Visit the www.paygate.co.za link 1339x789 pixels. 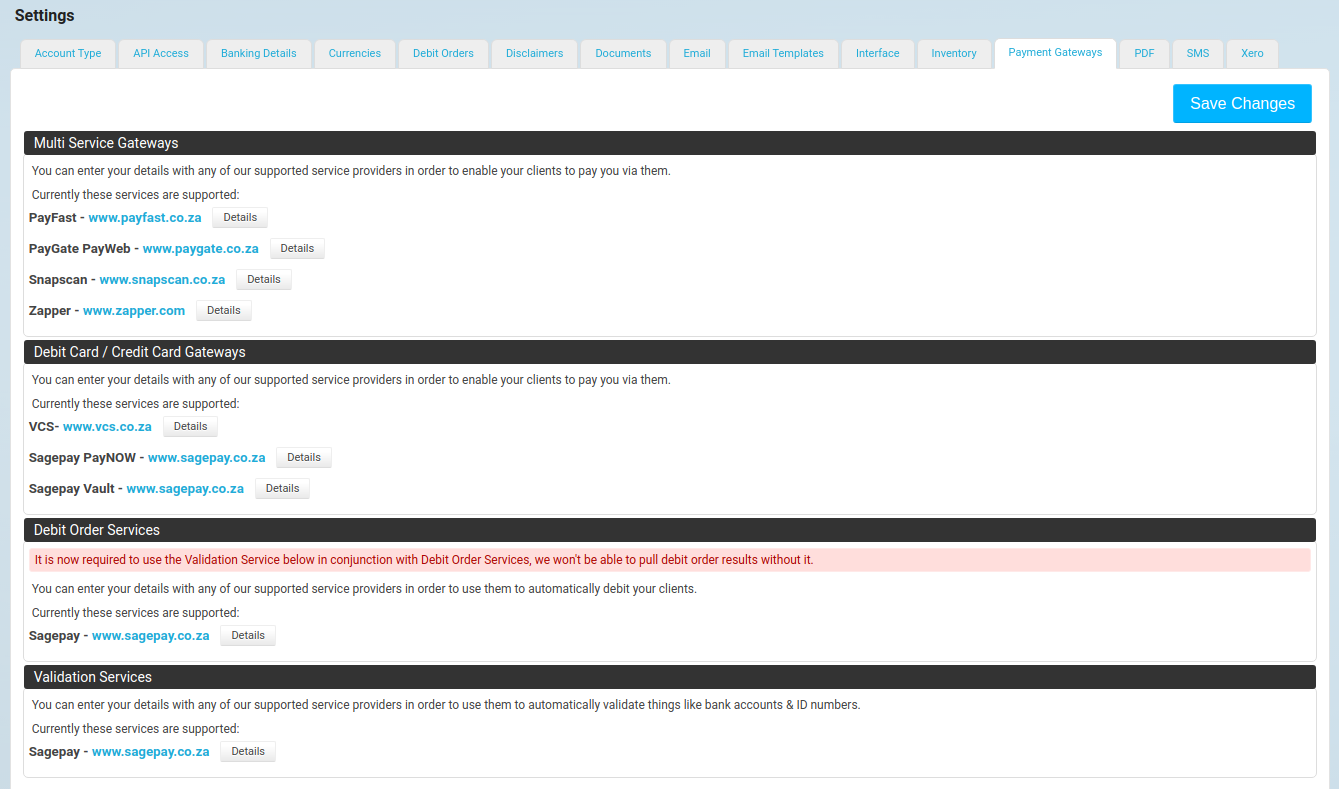201,249
